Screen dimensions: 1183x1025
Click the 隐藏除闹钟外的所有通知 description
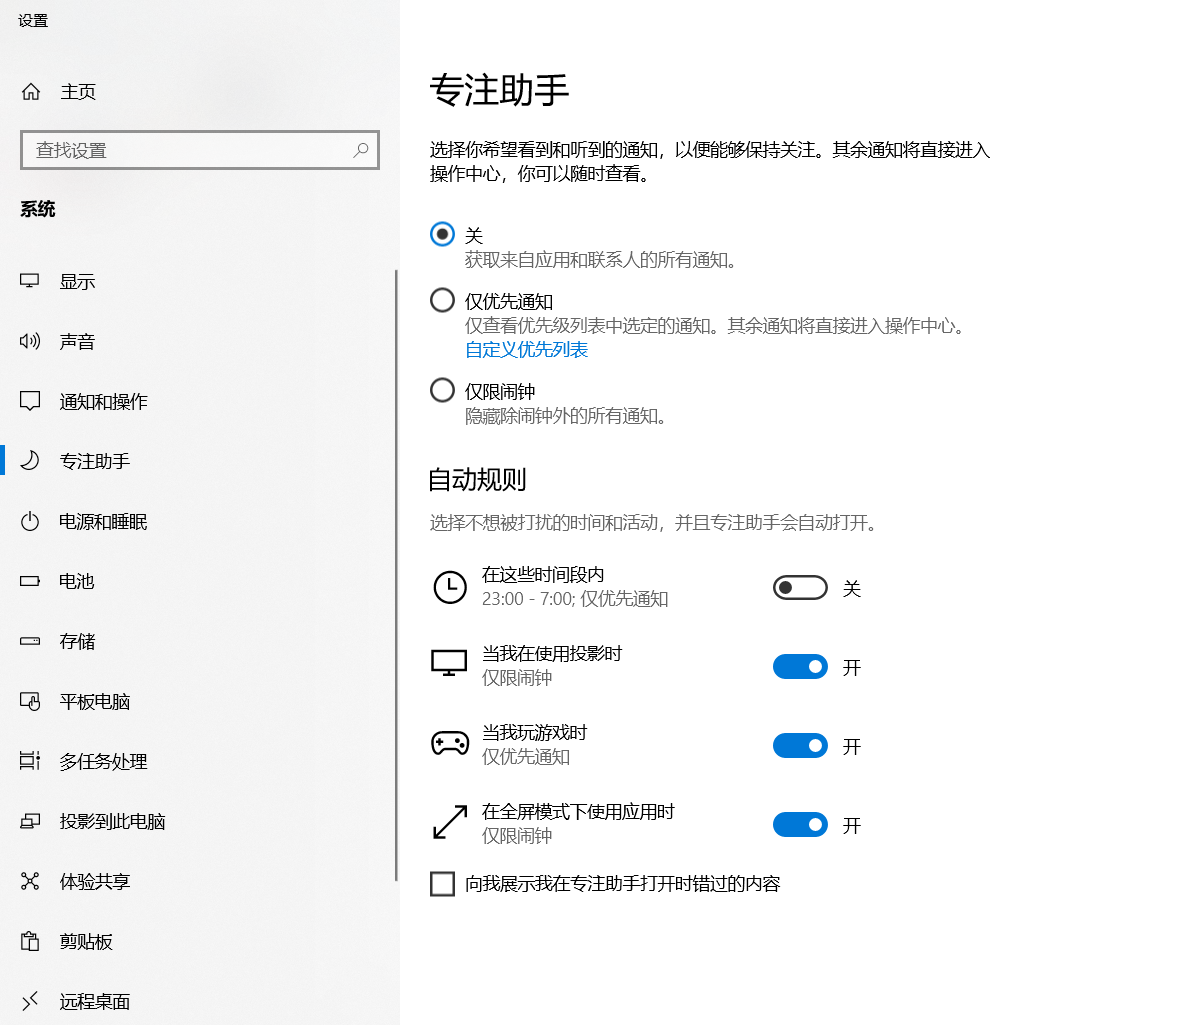click(565, 416)
